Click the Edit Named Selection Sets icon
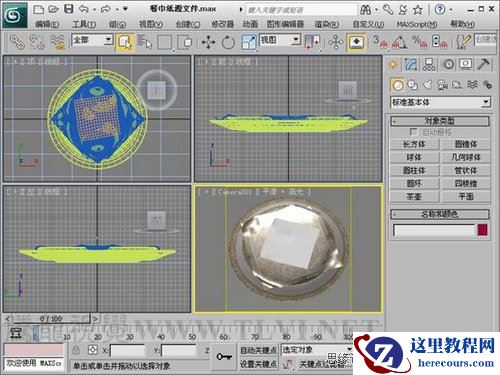The height and width of the screenshot is (375, 500). click(463, 42)
